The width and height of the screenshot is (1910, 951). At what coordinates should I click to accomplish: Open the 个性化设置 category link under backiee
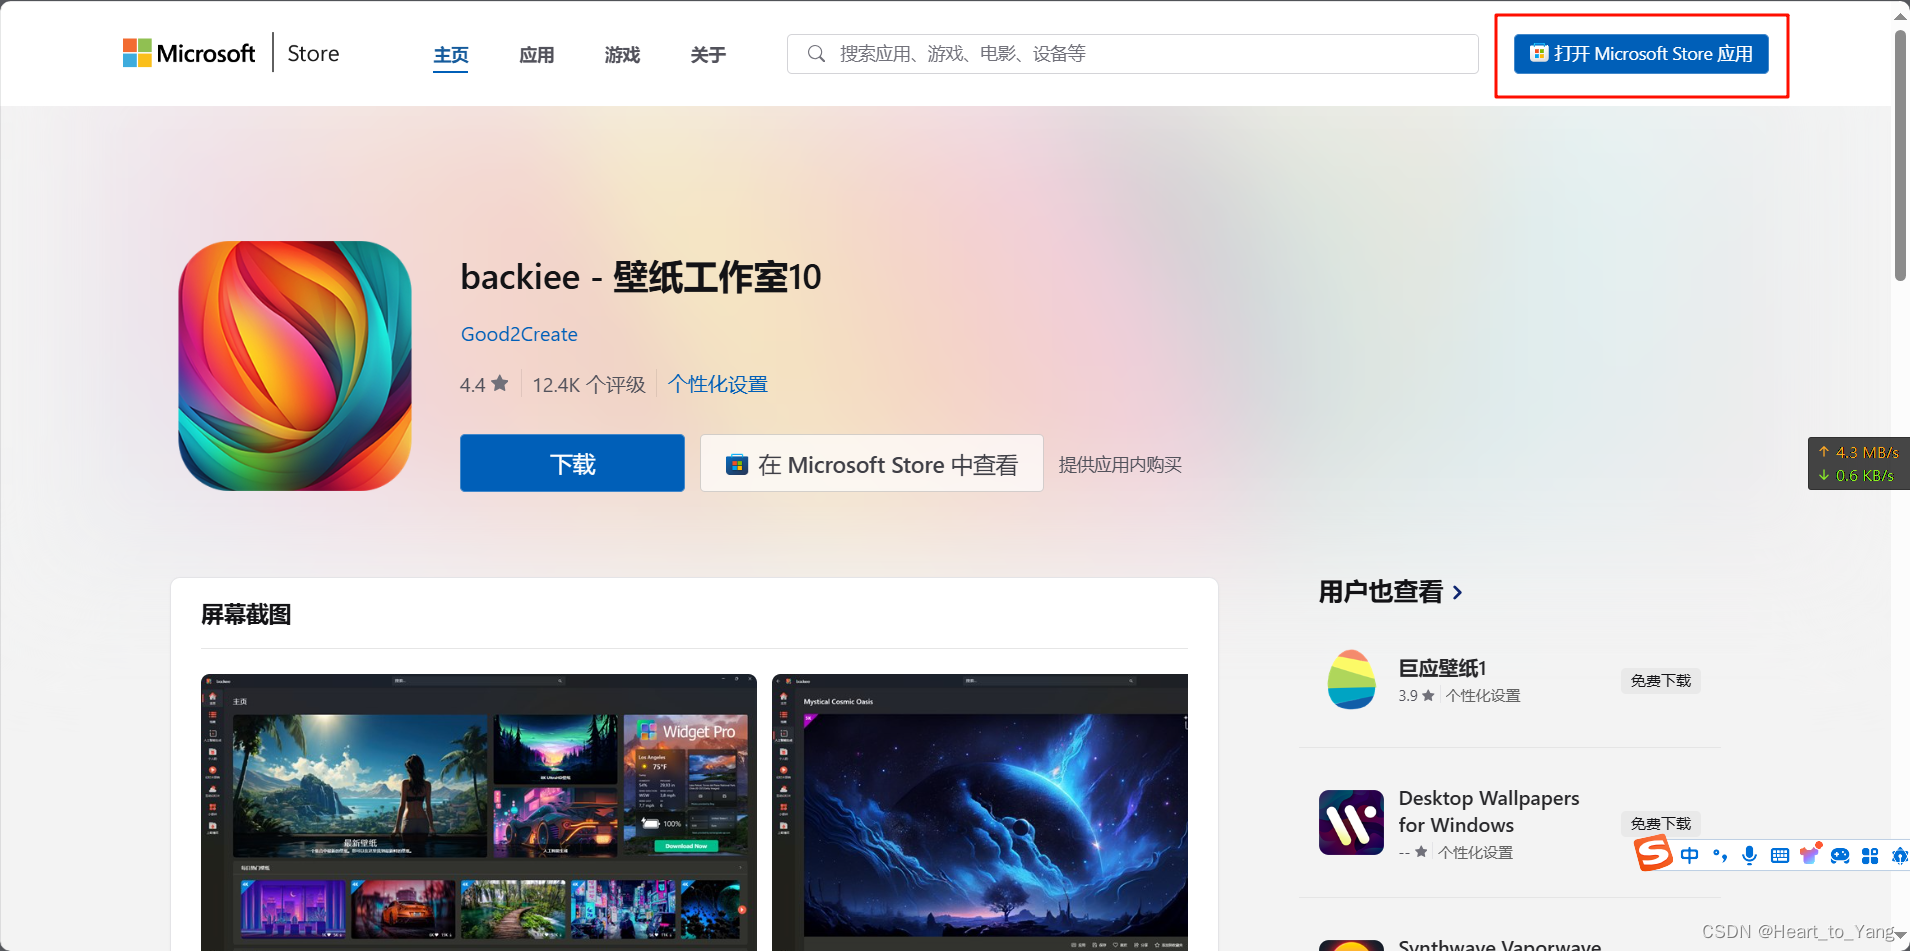(x=718, y=384)
